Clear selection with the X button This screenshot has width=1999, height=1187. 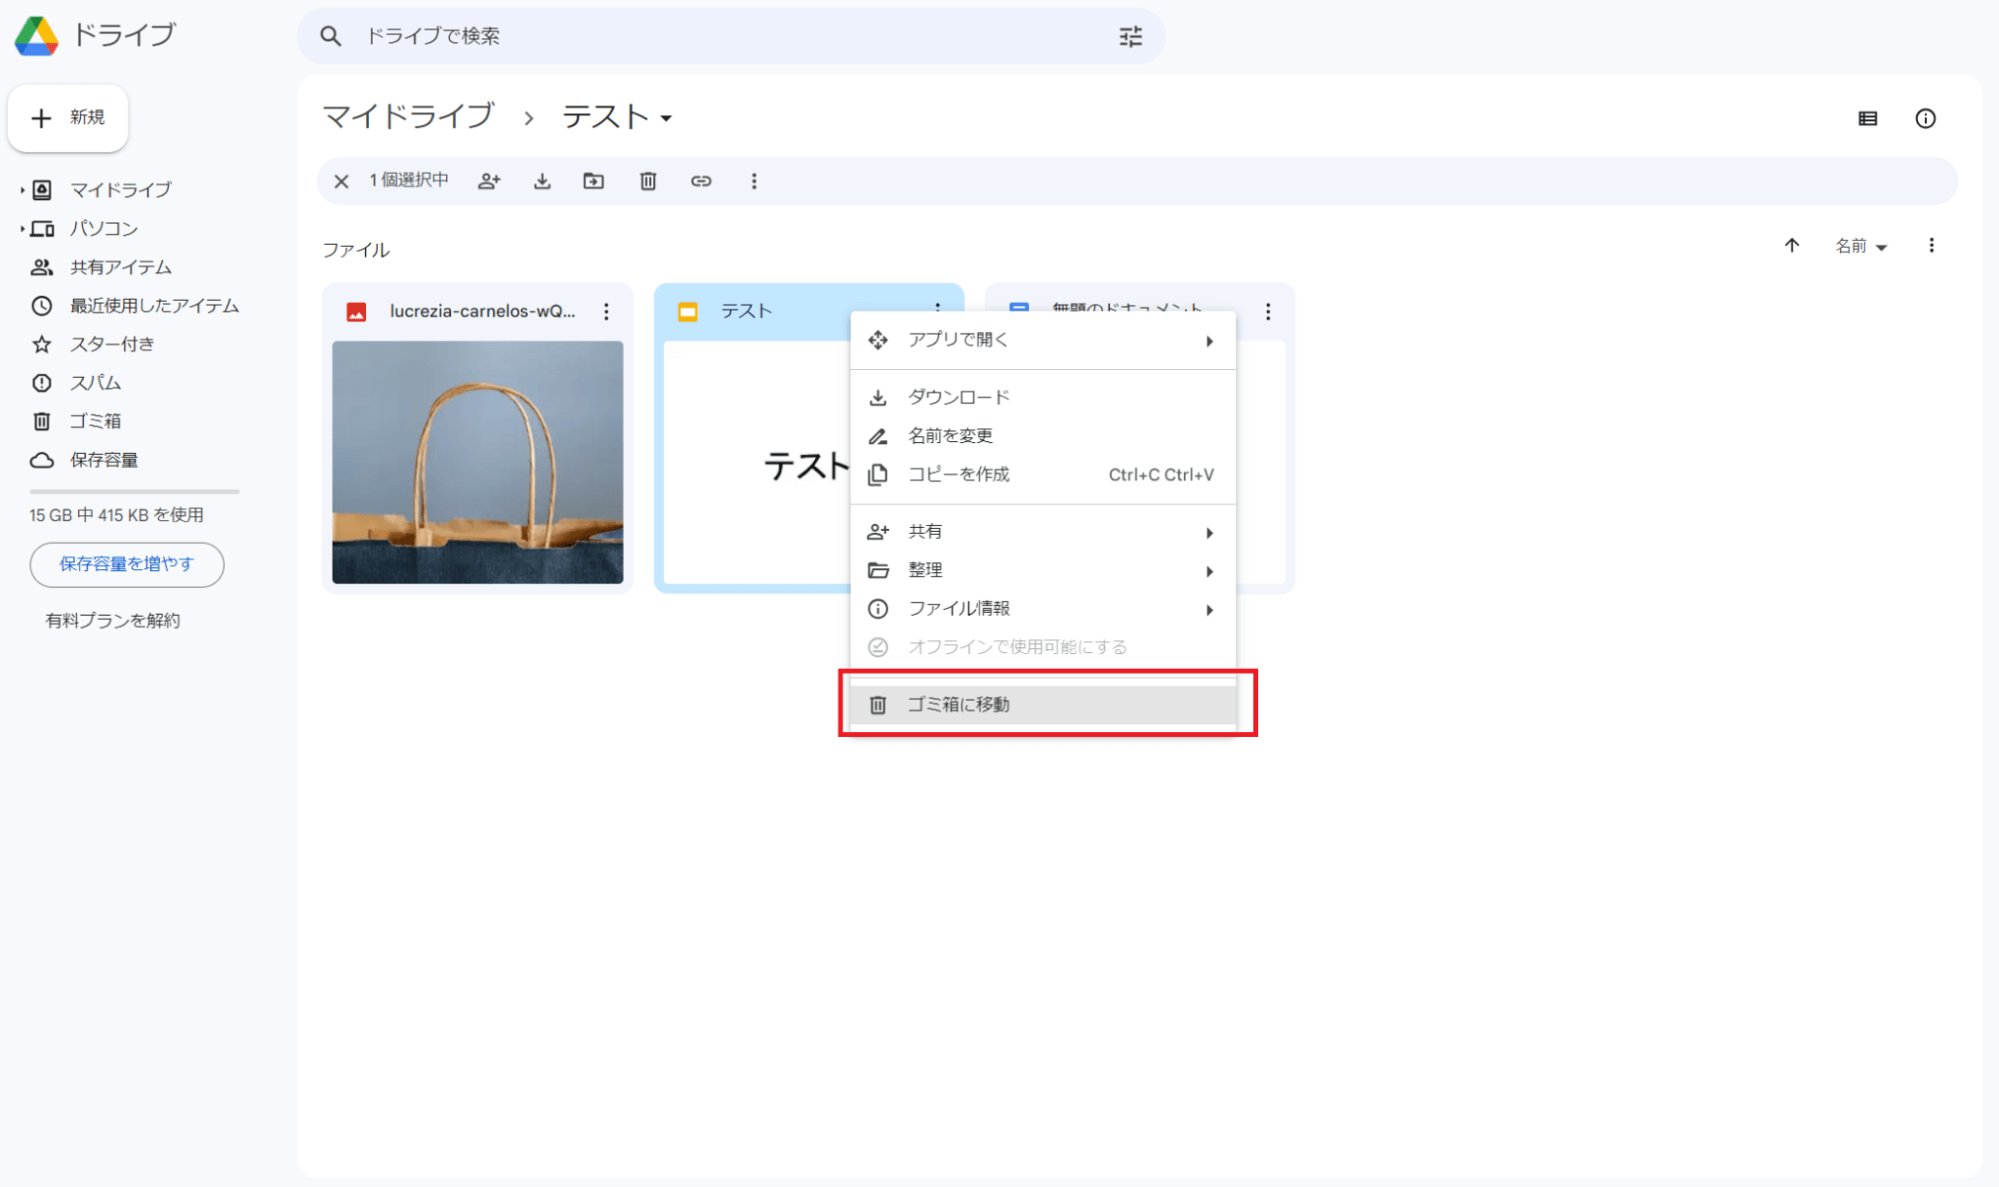341,181
